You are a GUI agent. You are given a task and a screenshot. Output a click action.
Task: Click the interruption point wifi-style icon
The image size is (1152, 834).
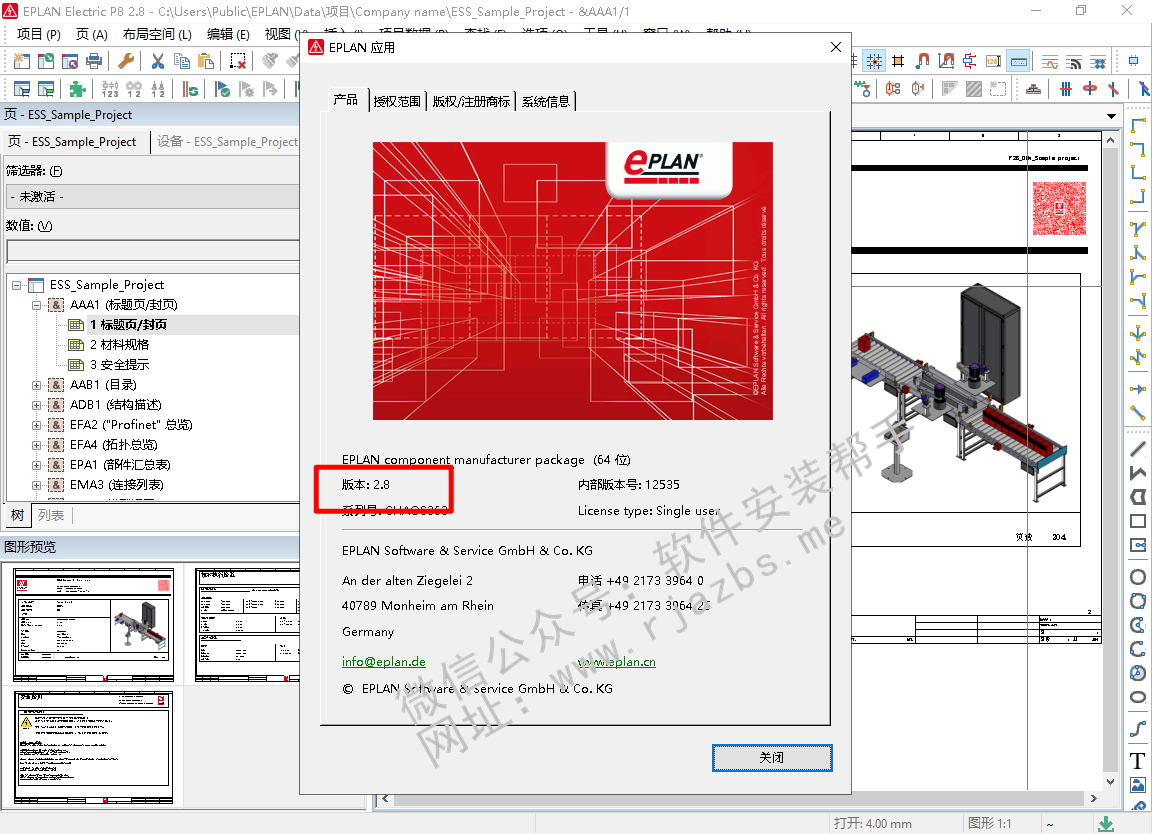click(1073, 61)
